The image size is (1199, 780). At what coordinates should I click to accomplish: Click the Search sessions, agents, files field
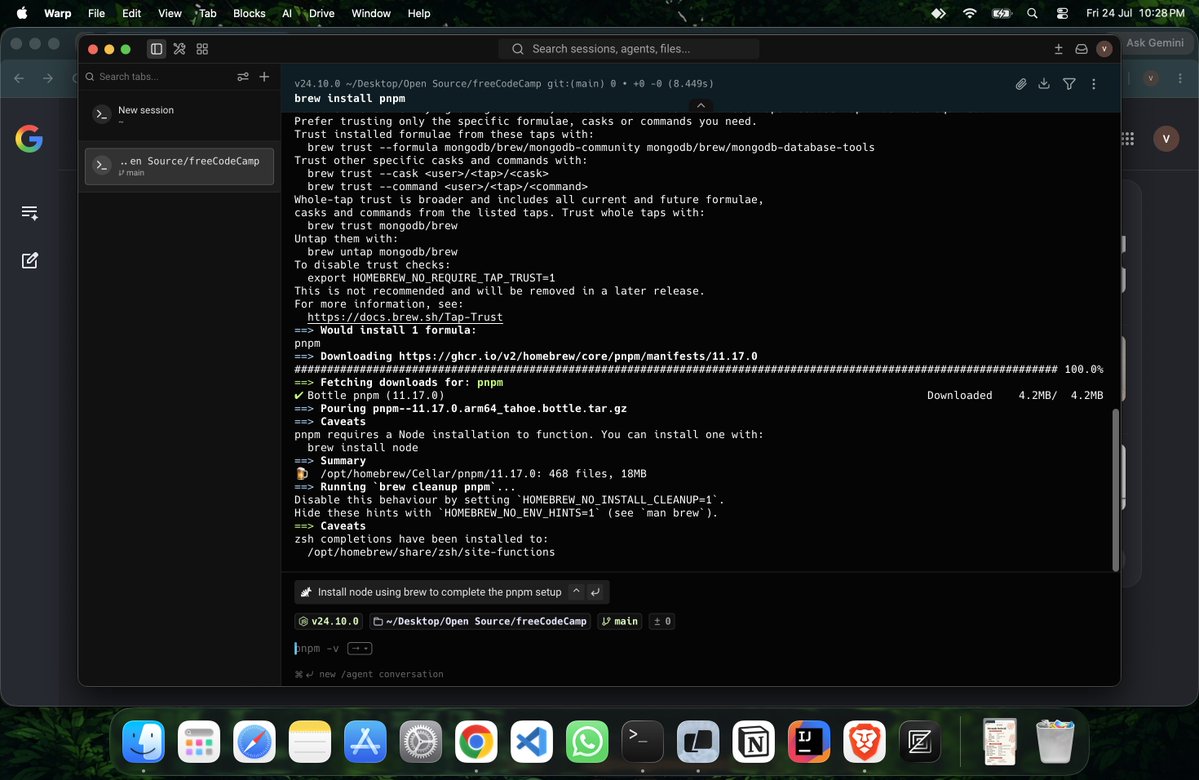coord(629,49)
